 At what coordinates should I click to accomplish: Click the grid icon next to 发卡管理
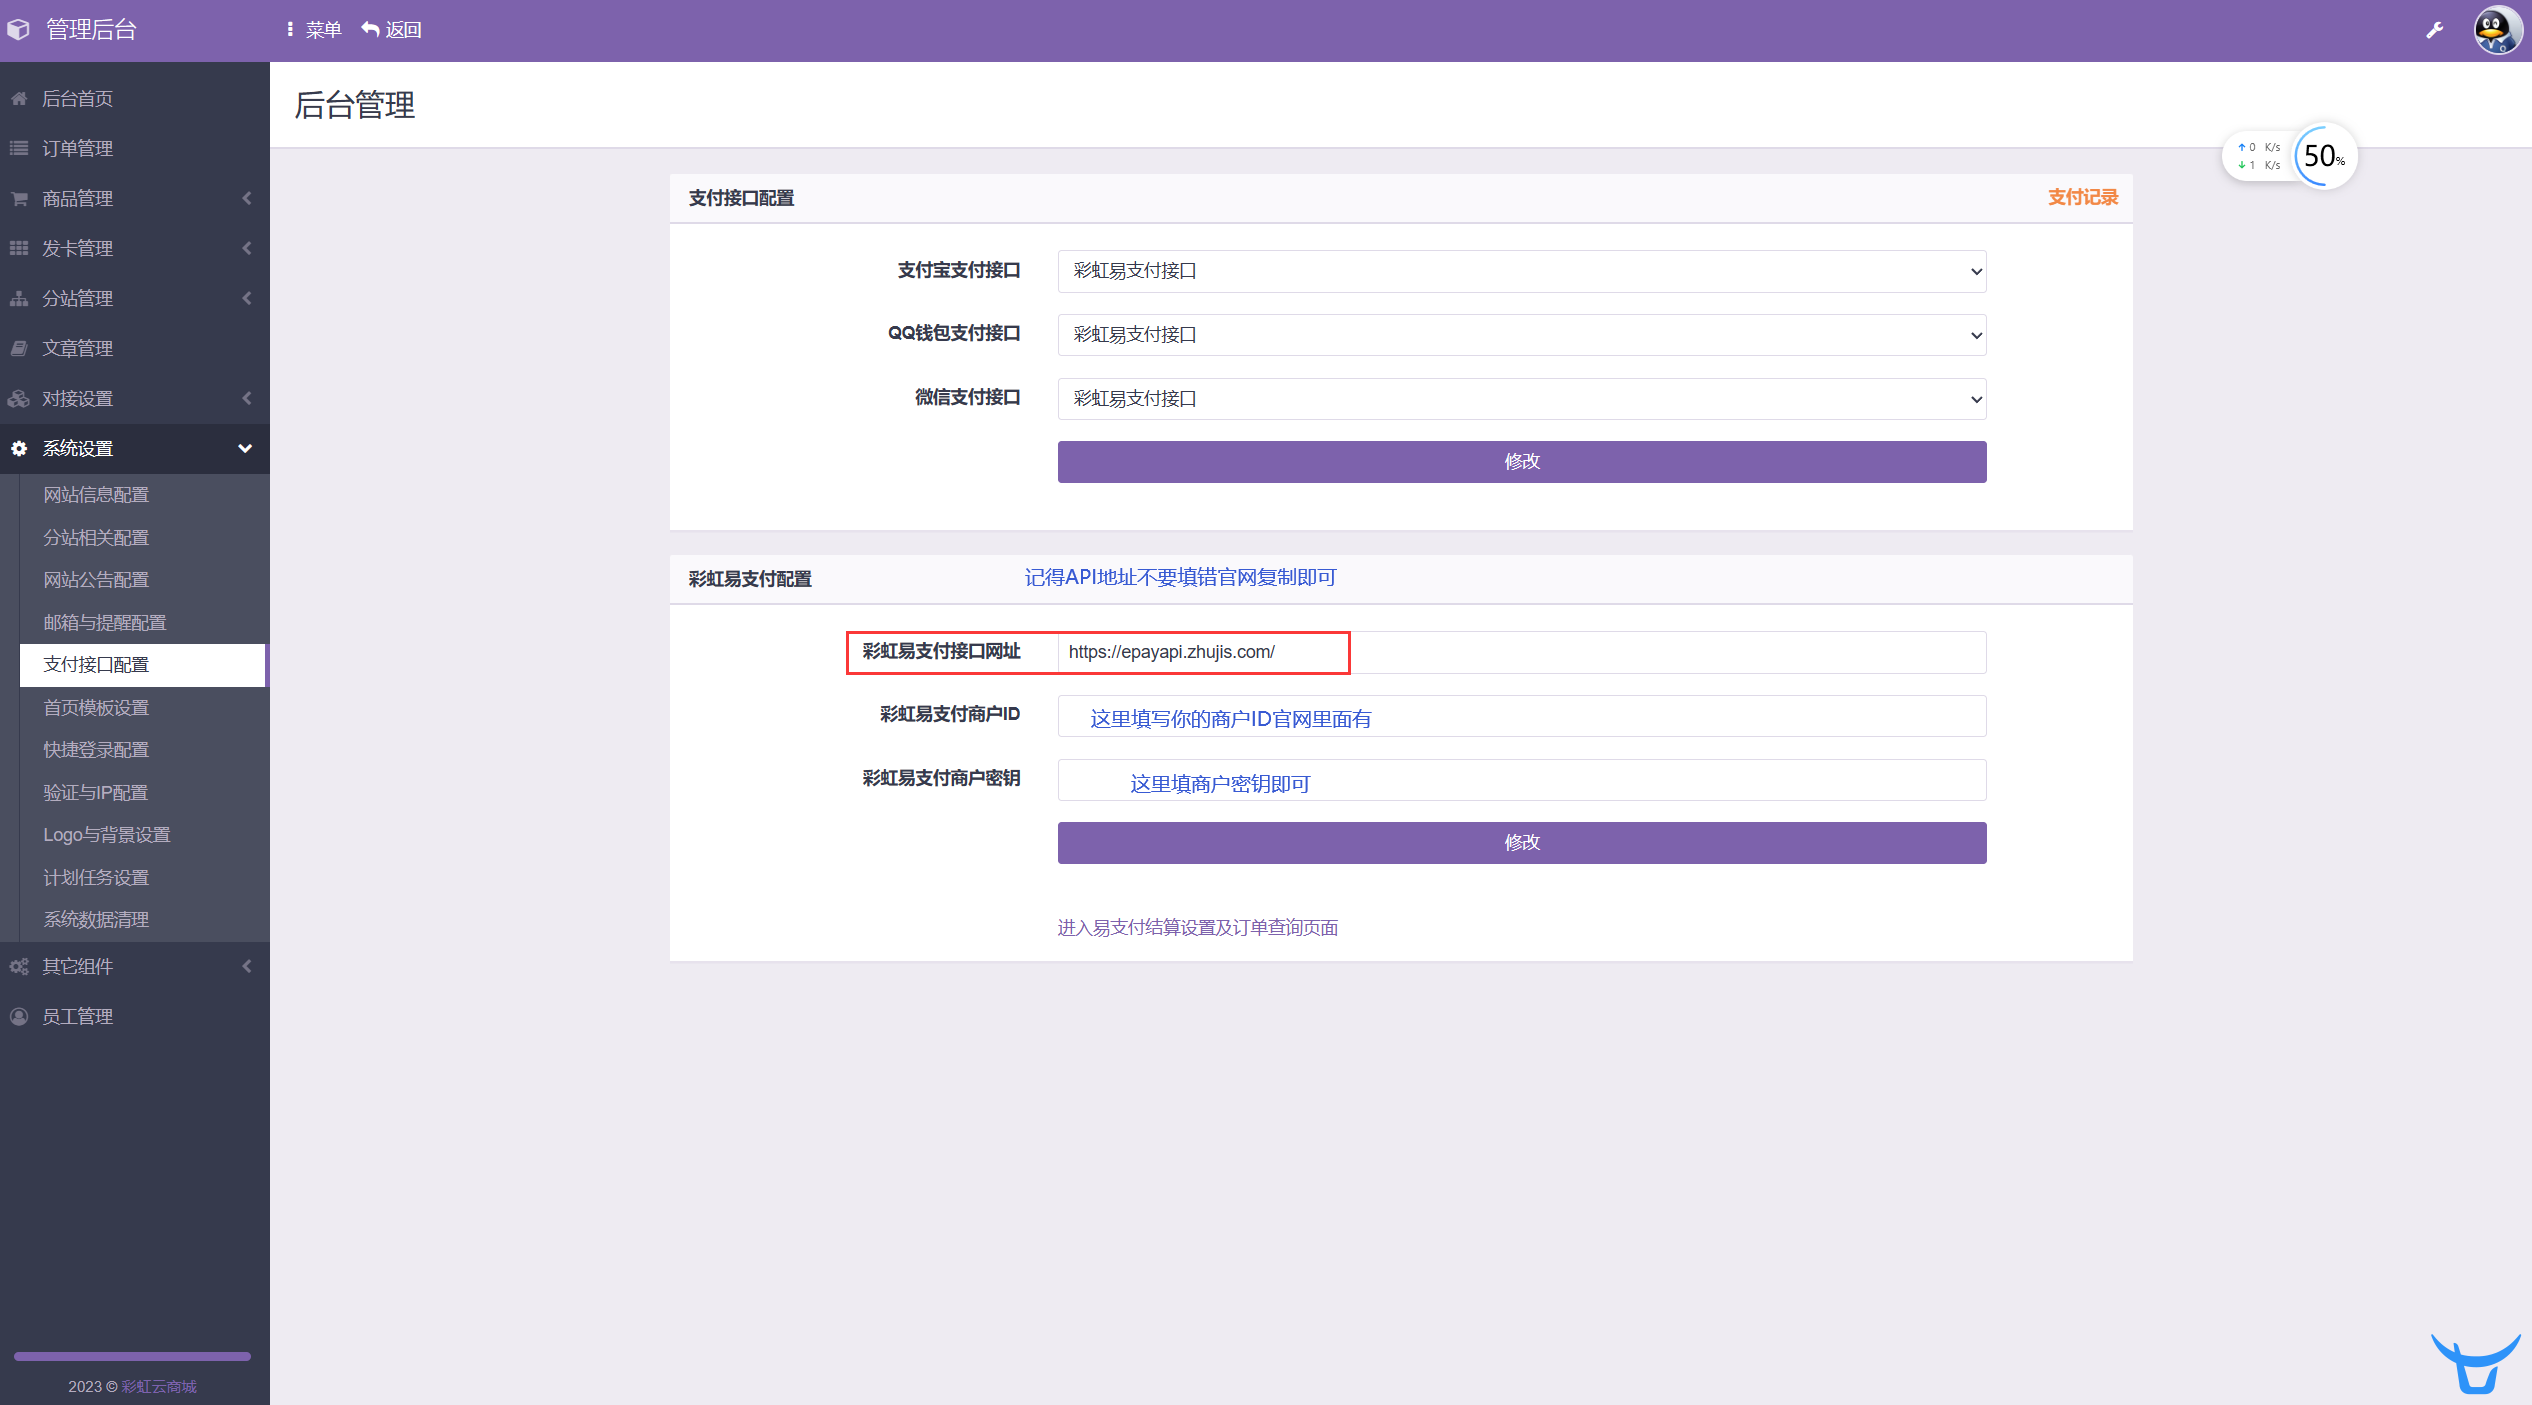[x=19, y=248]
